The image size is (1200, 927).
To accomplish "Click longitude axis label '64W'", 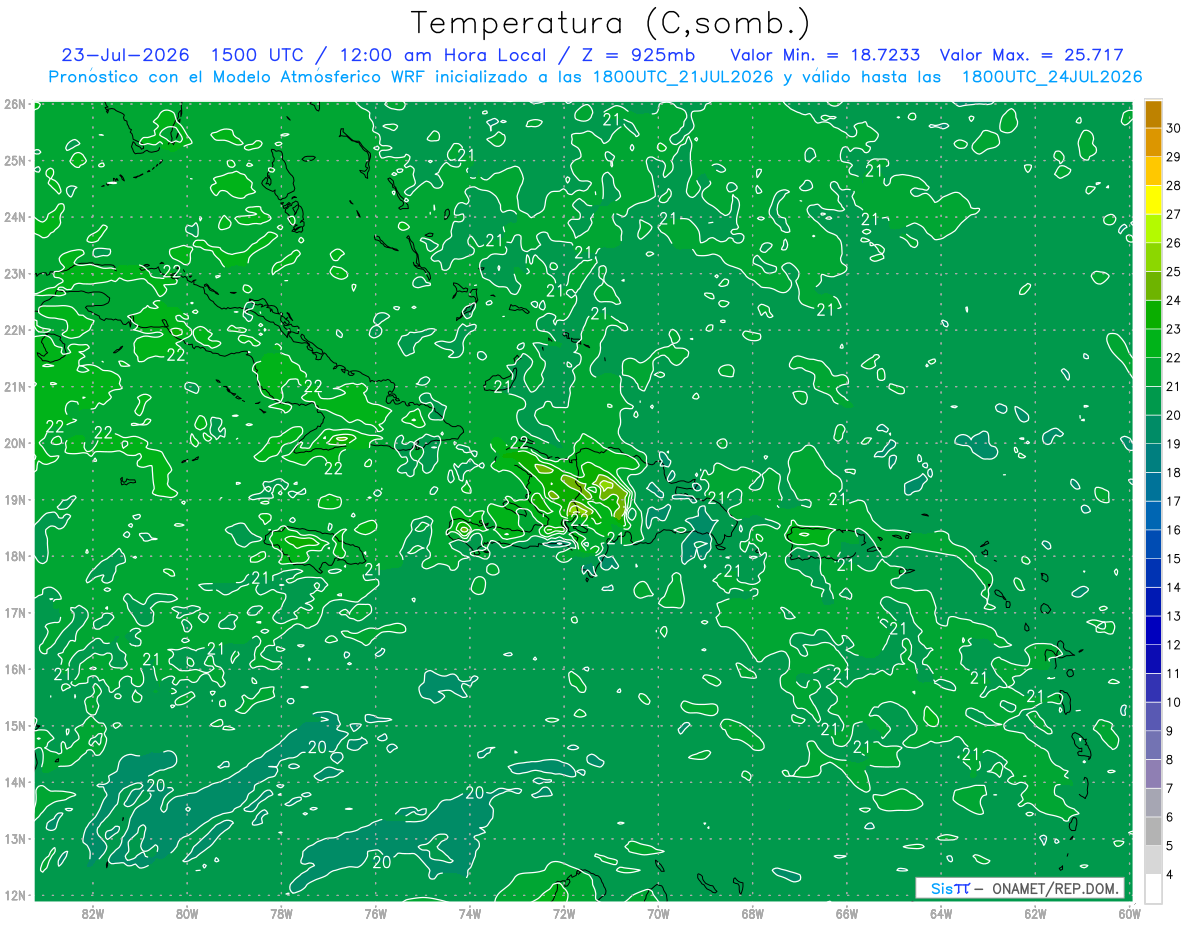I will pyautogui.click(x=941, y=913).
